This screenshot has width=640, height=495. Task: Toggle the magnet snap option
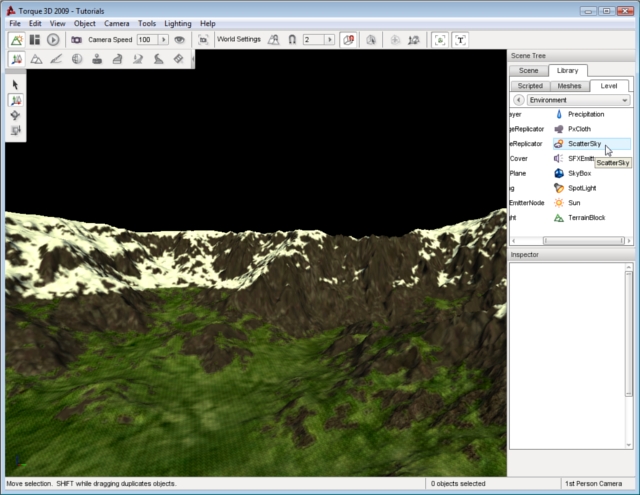(292, 39)
